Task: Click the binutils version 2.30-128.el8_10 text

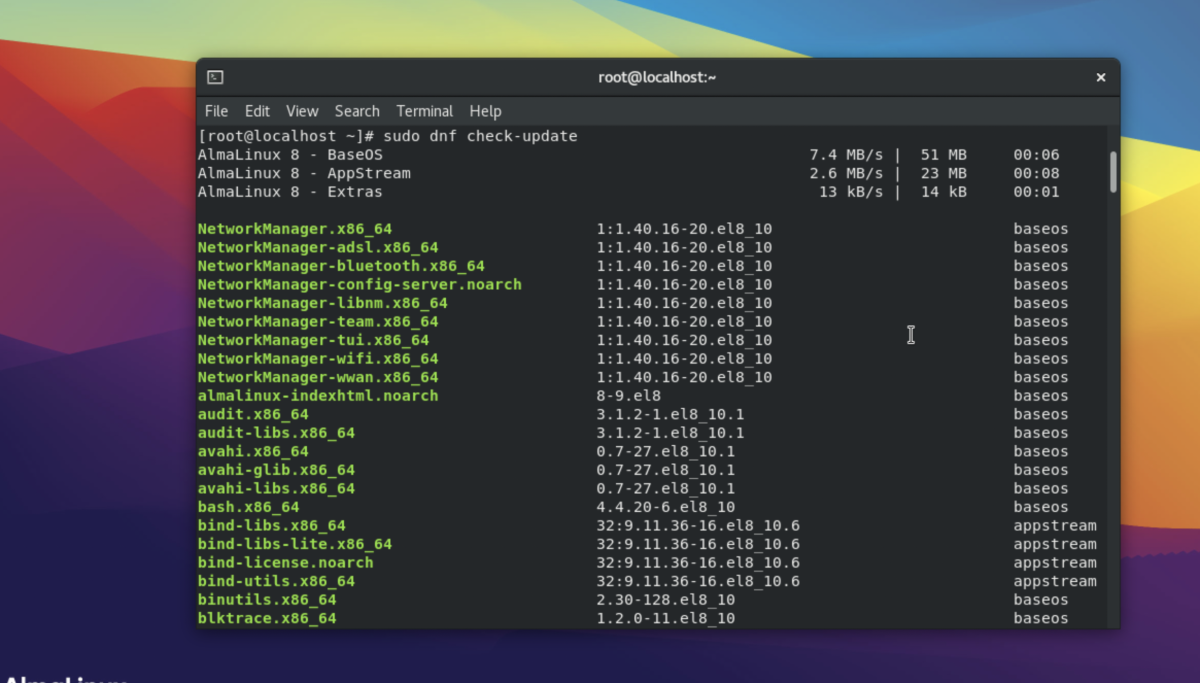Action: 665,600
